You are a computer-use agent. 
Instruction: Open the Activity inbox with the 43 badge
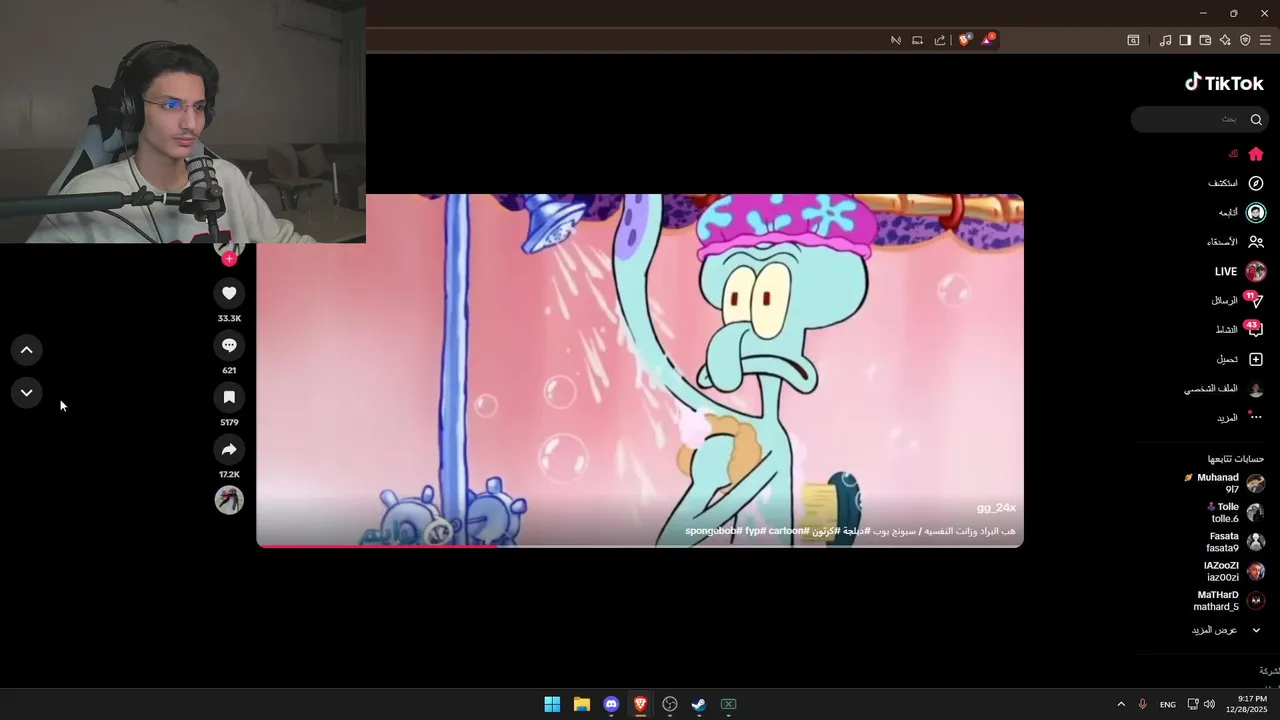coord(1239,329)
